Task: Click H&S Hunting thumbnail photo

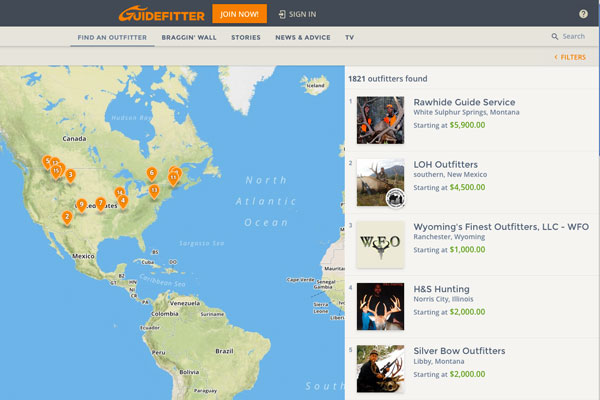Action: pyautogui.click(x=380, y=307)
